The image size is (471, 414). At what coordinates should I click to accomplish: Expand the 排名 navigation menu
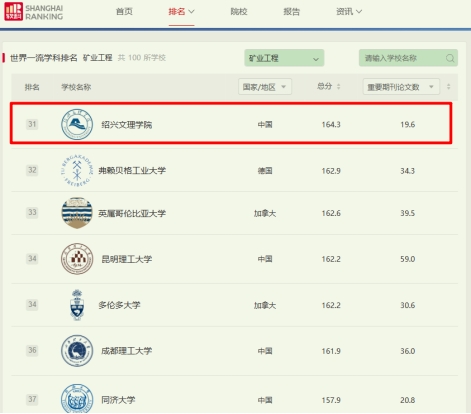point(181,12)
